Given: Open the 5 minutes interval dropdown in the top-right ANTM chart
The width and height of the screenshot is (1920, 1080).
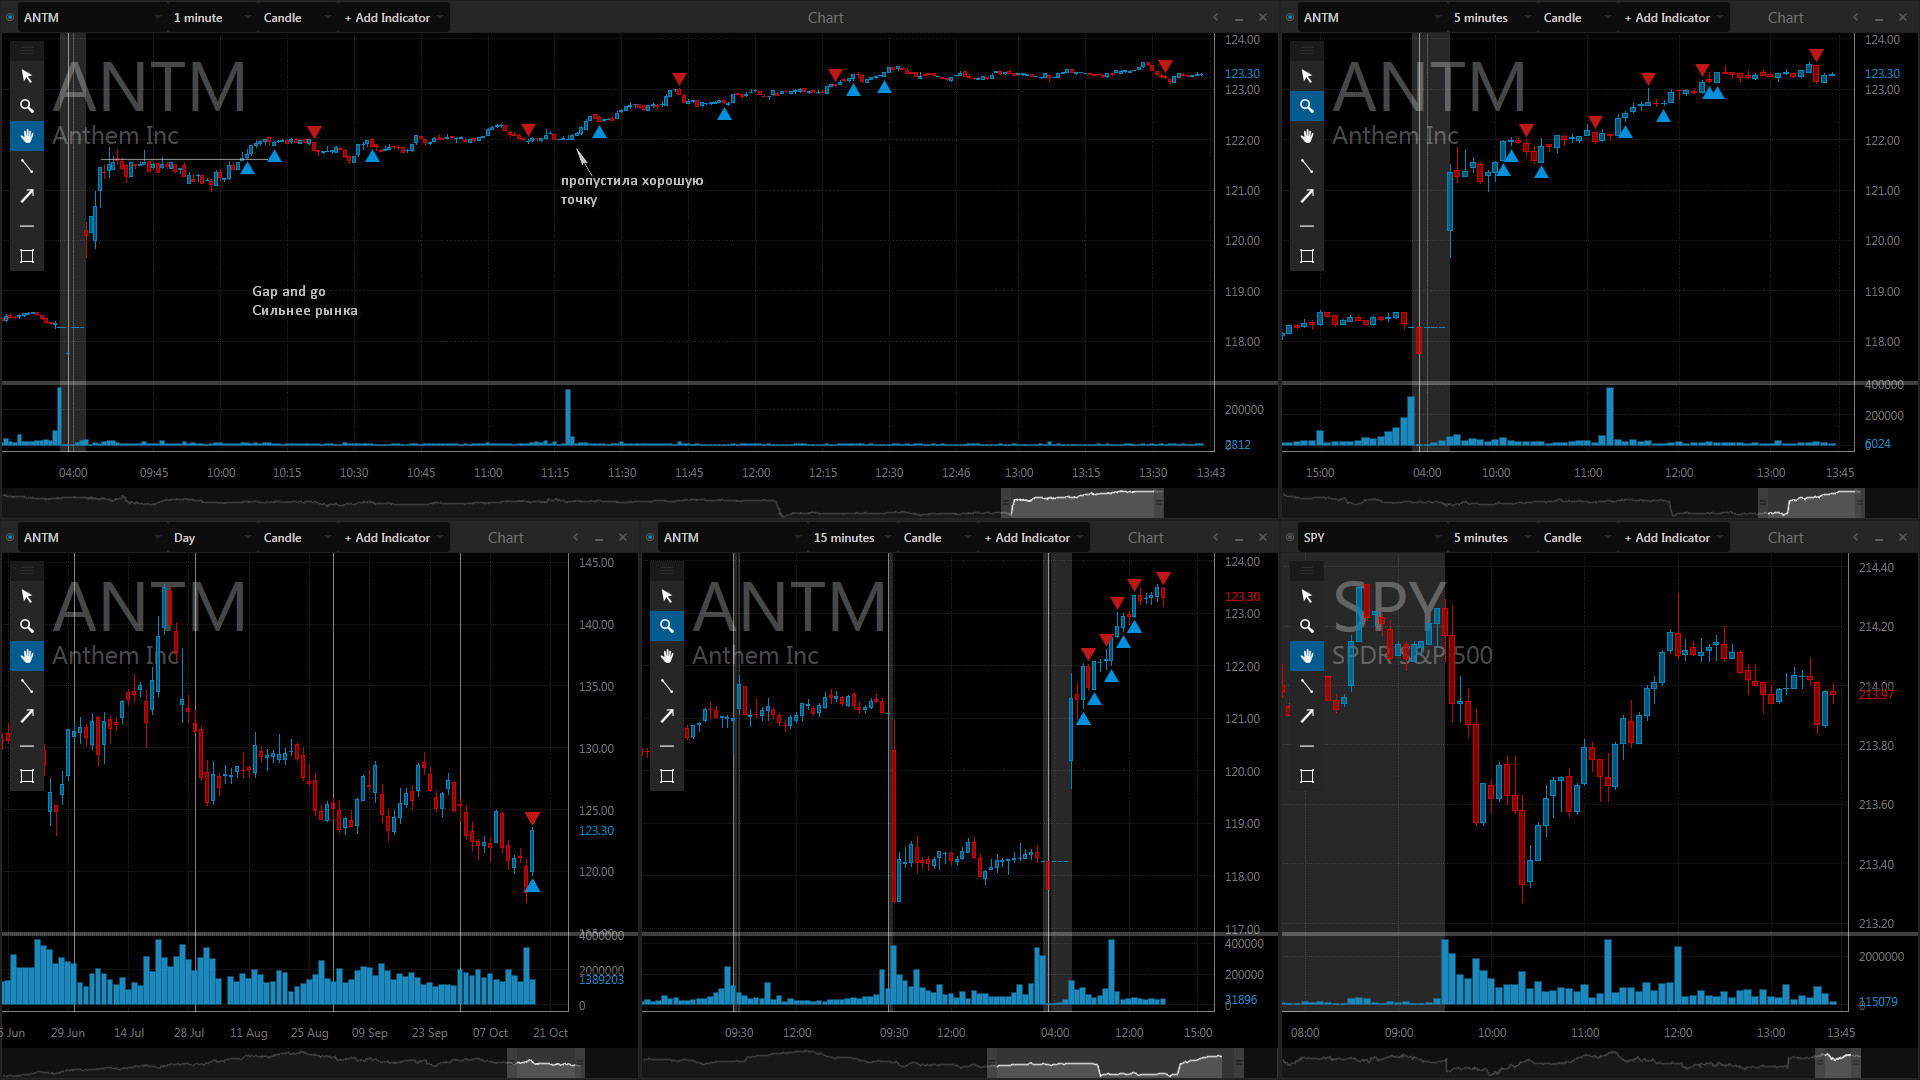Looking at the screenshot, I should pos(1491,18).
